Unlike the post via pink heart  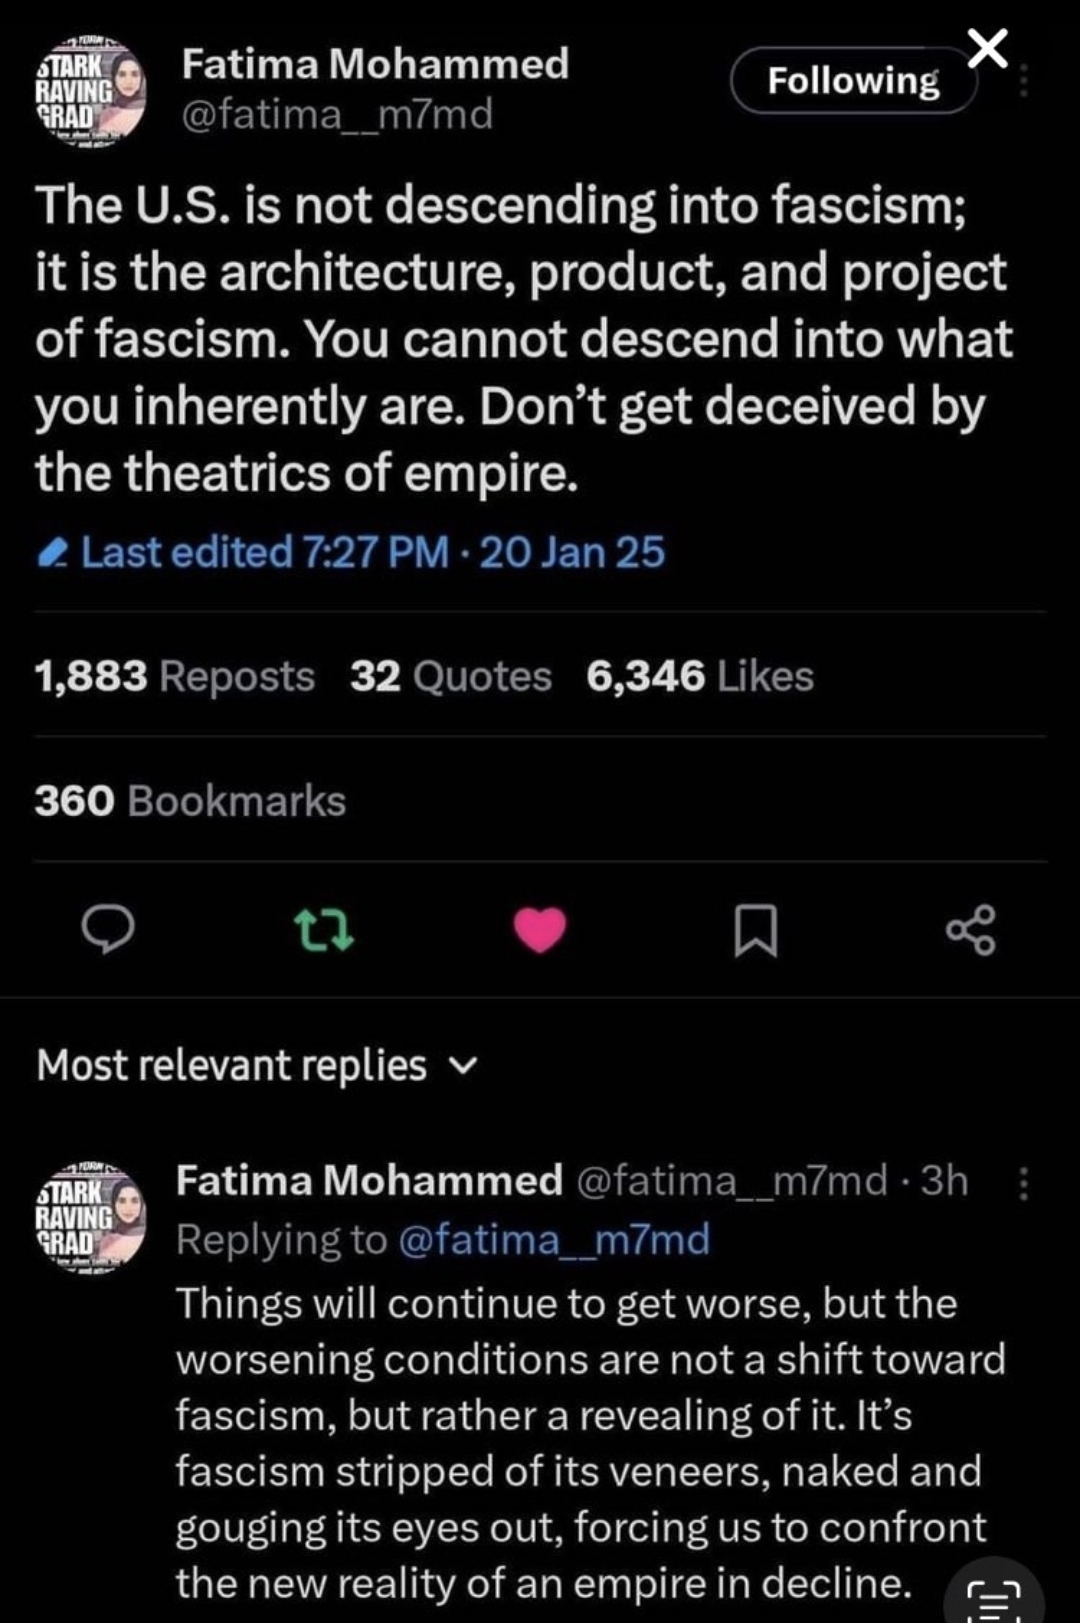(x=540, y=930)
